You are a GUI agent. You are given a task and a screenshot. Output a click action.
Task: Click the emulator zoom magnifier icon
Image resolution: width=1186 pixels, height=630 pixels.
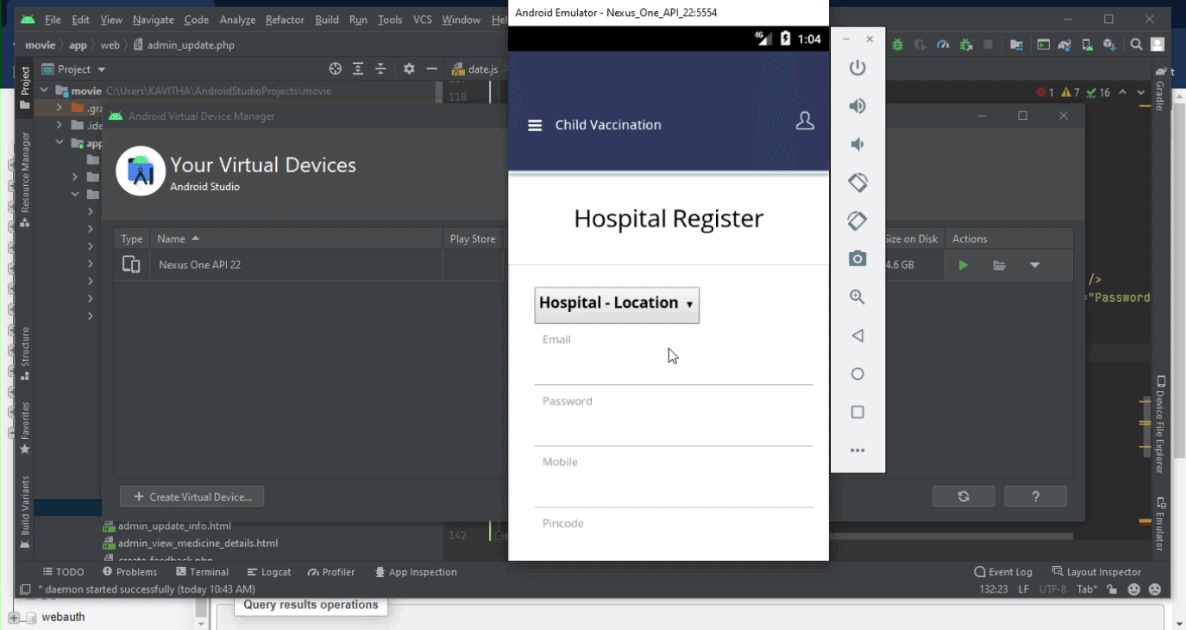pyautogui.click(x=857, y=297)
